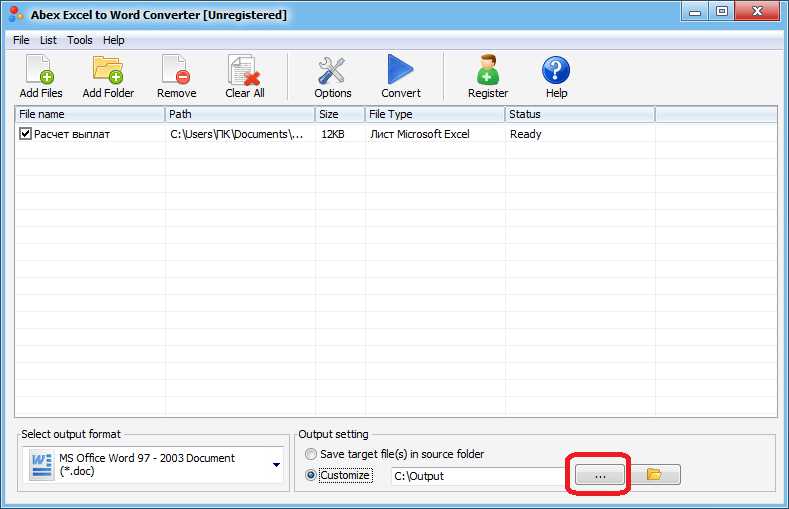Screen dimensions: 789x509
Task: Click the Add Files toolbar icon
Action: click(40, 69)
